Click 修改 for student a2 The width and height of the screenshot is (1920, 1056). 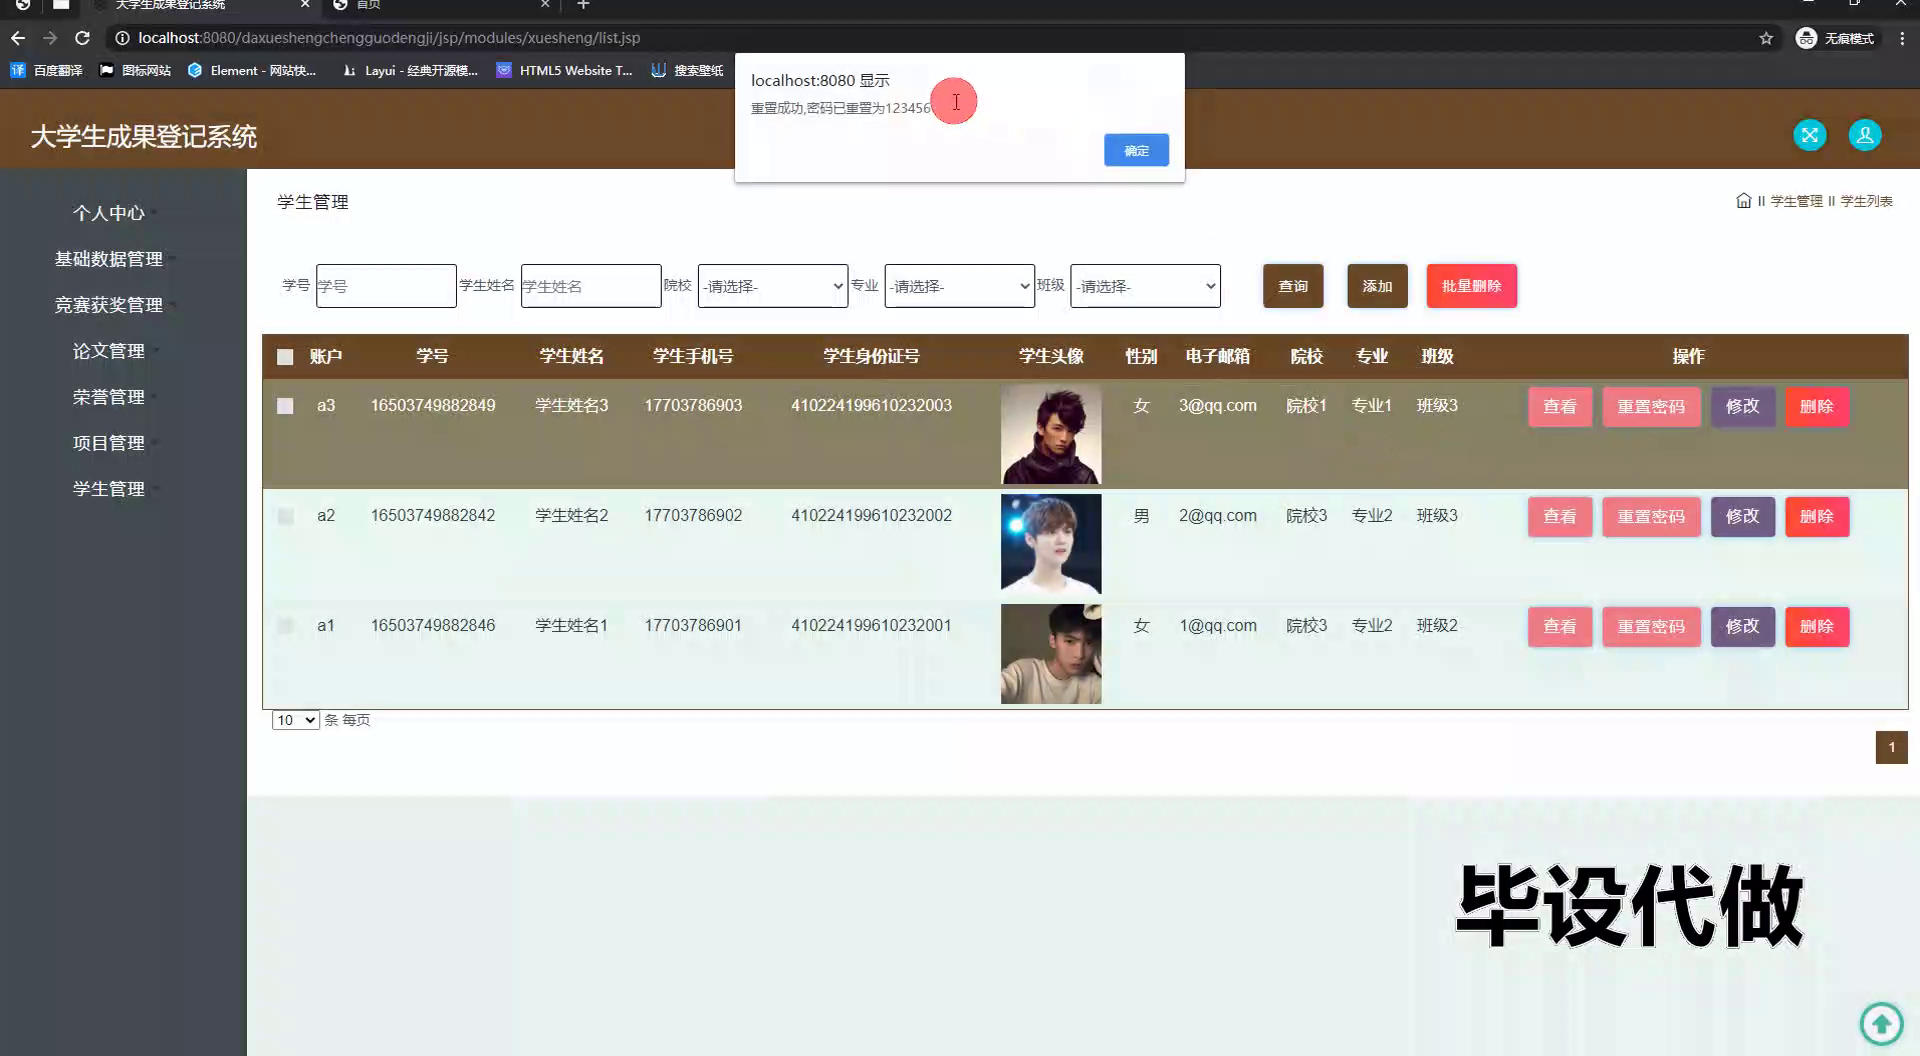[x=1742, y=517]
